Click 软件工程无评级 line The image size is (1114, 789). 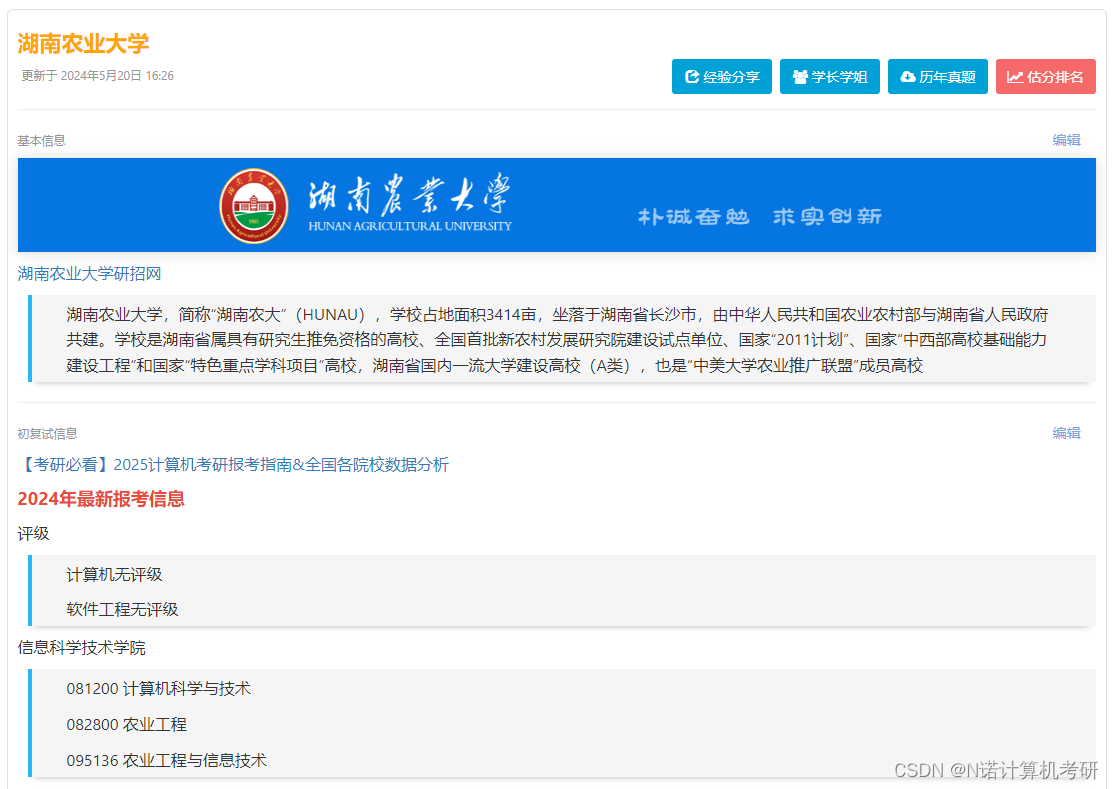click(122, 609)
